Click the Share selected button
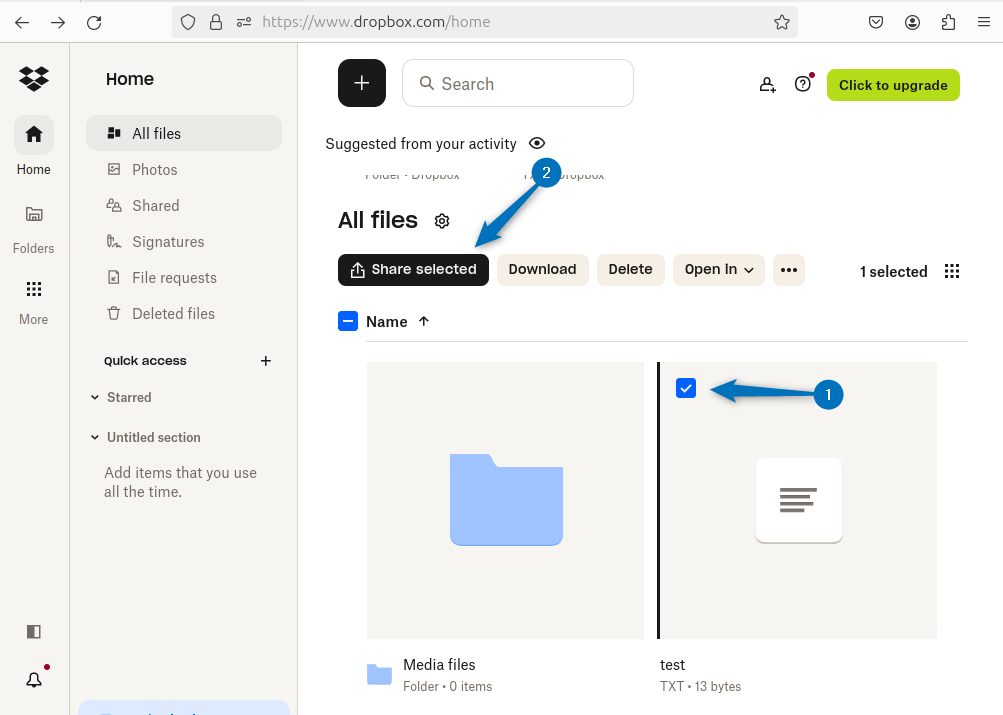This screenshot has width=1003, height=715. point(413,270)
